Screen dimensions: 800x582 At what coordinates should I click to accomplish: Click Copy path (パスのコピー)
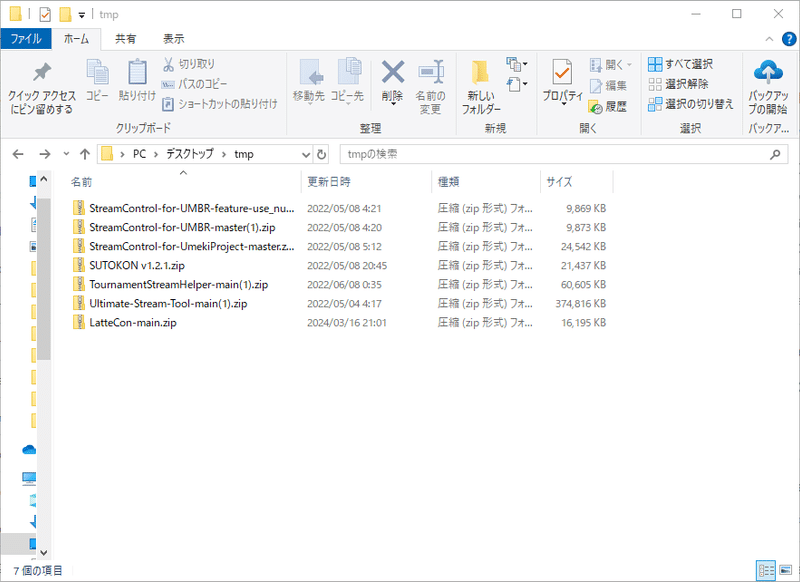[x=194, y=84]
